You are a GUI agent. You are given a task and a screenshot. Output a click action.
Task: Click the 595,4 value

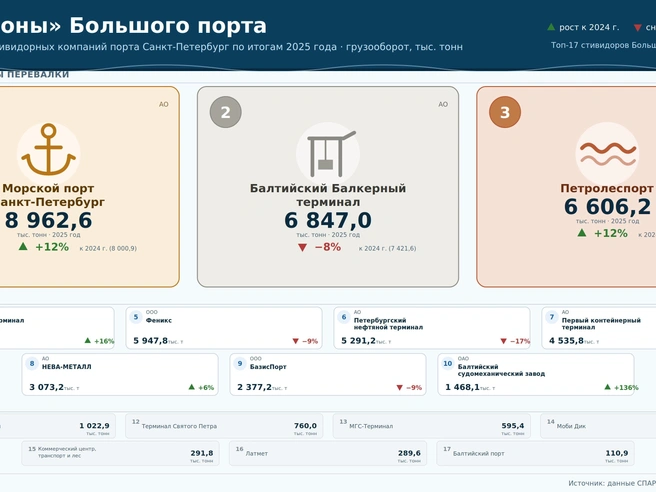[513, 425]
